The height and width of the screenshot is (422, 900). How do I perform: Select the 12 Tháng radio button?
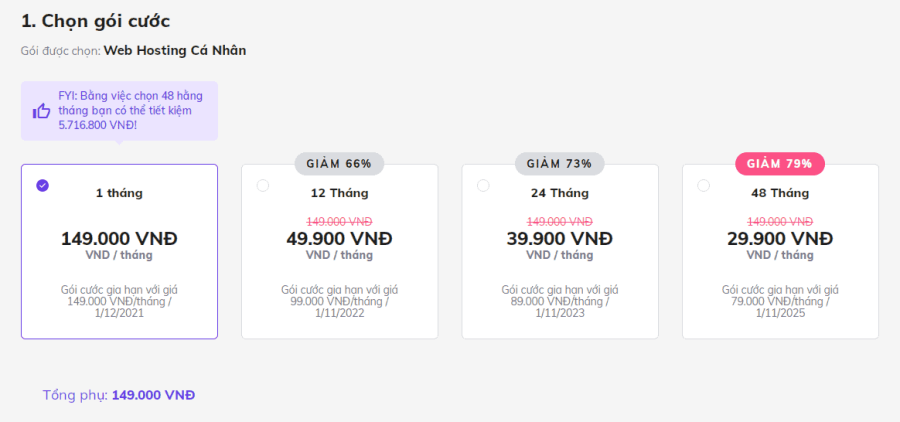coord(263,185)
